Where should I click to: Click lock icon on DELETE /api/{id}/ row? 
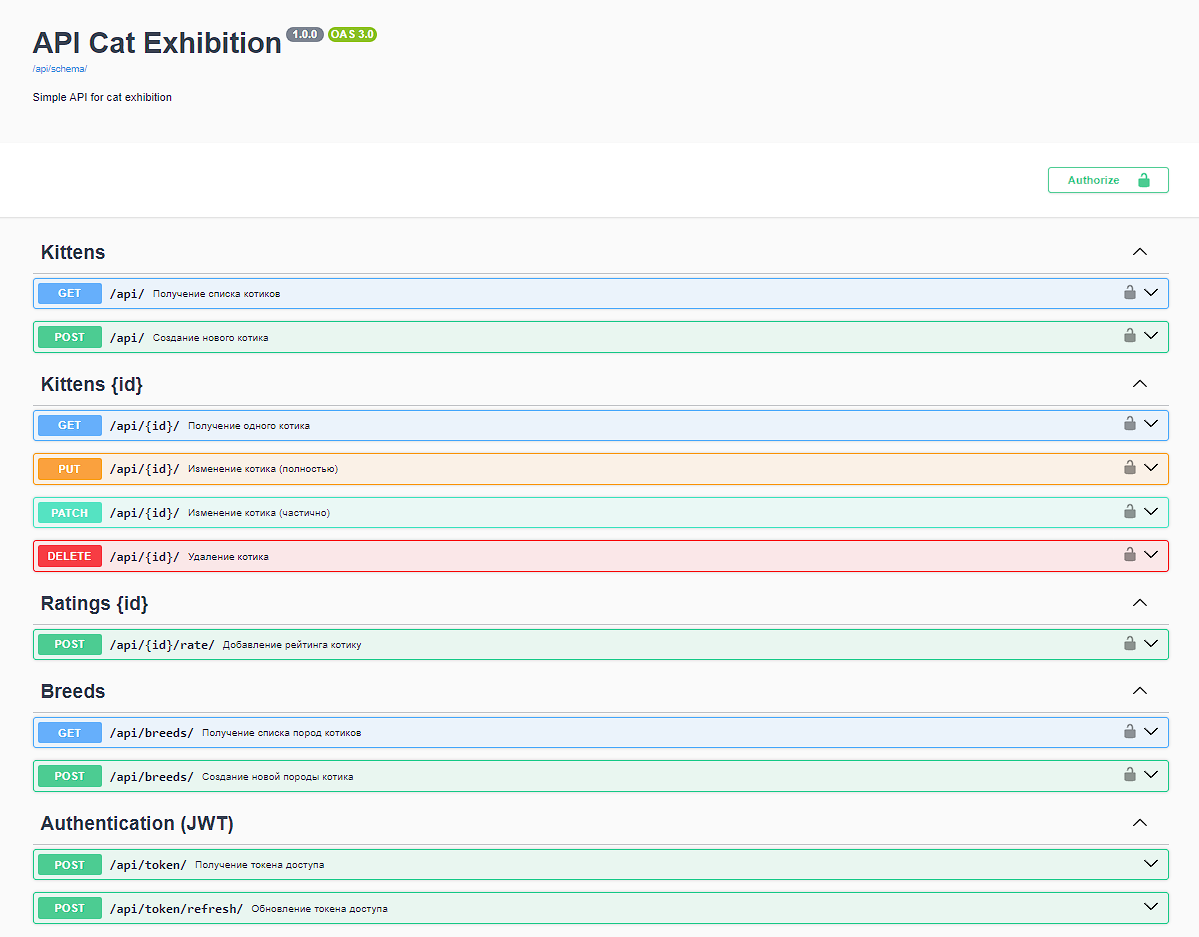point(1129,555)
